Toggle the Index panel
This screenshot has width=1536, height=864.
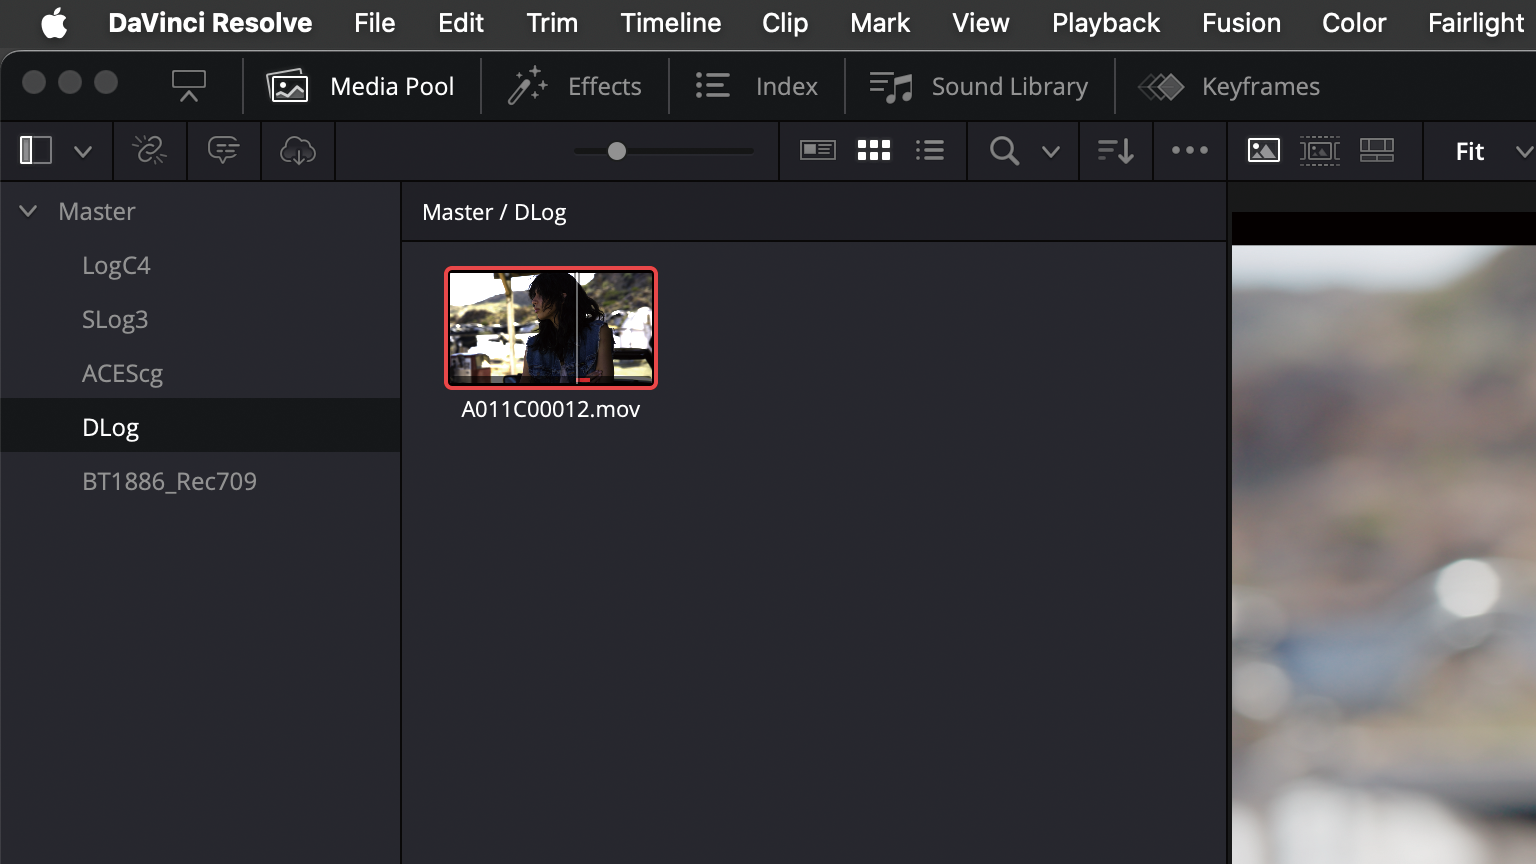(x=757, y=87)
